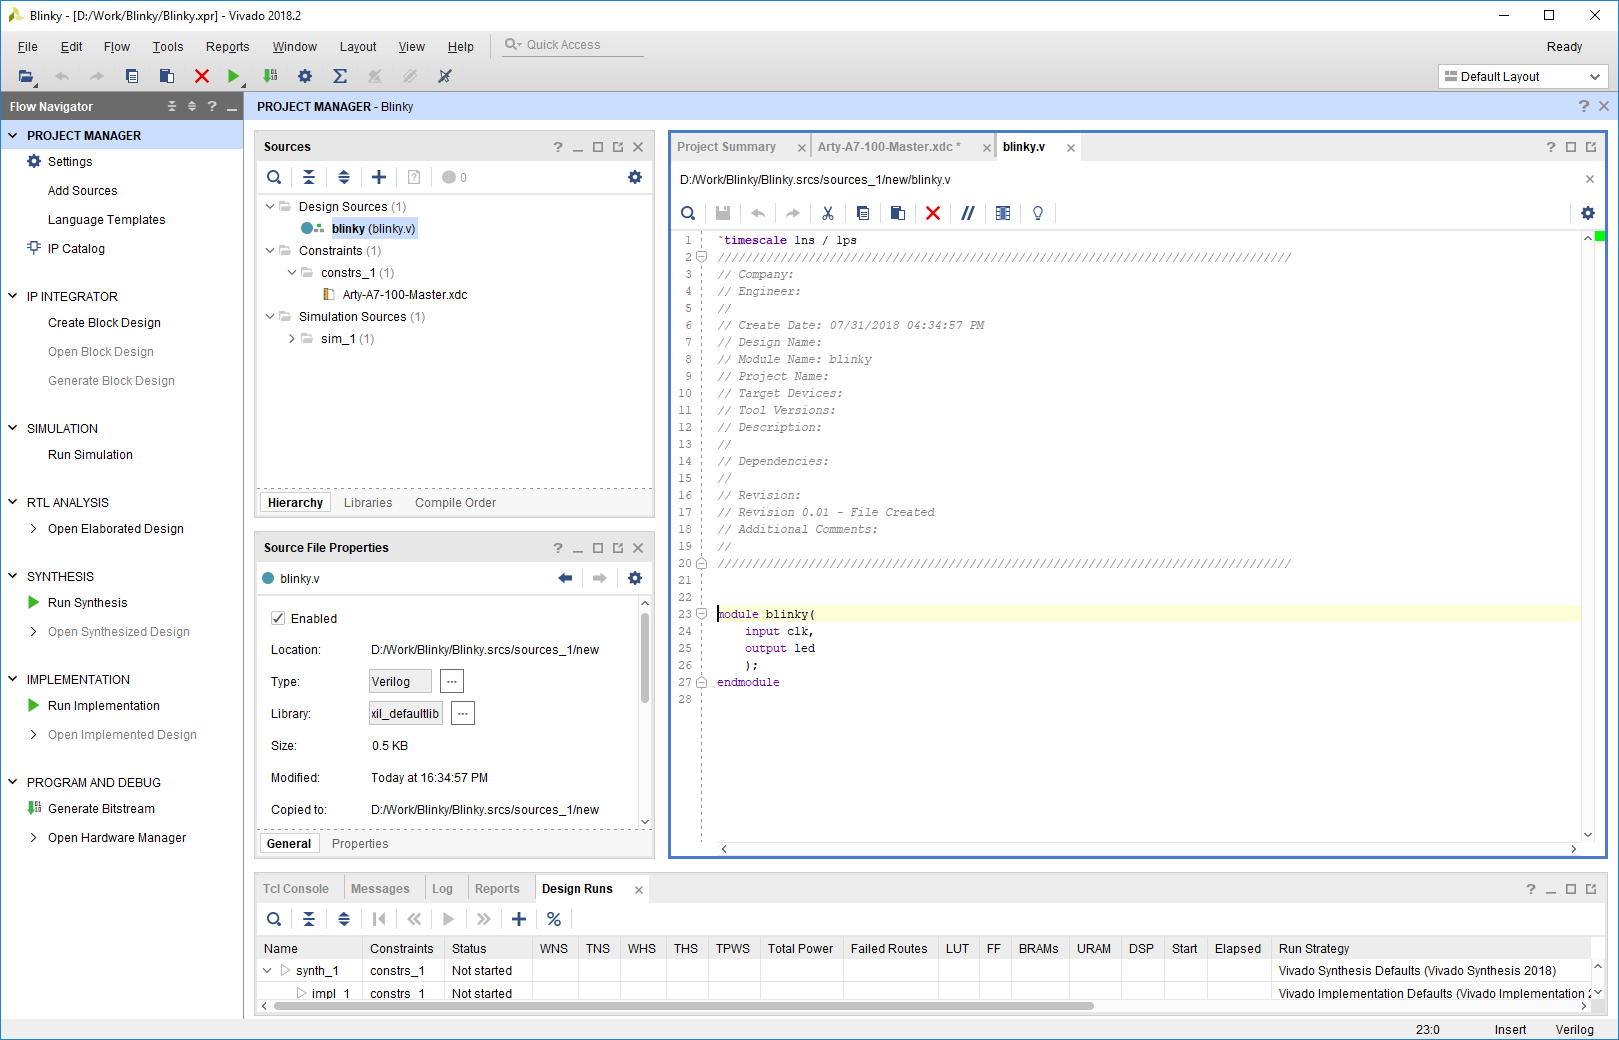Screen dimensions: 1619x1040
Task: Click Add Sources plus icon in Sources panel
Action: [x=379, y=177]
